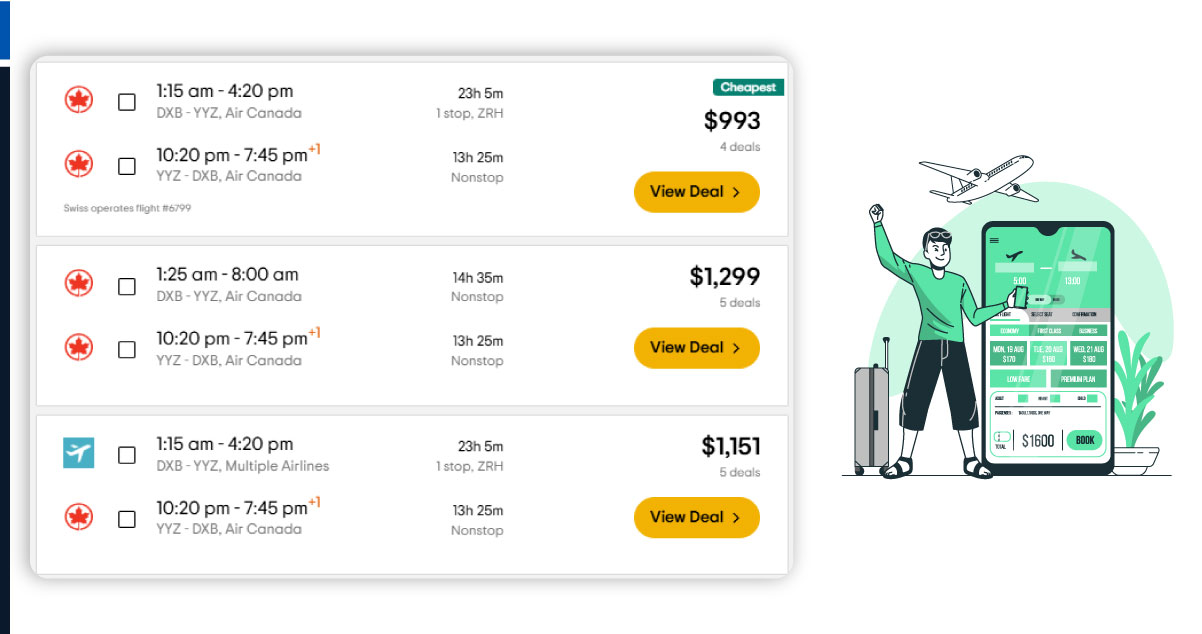1202x634 pixels.
Task: Click Air Canada logo on $1,151 return flight
Action: [78, 517]
